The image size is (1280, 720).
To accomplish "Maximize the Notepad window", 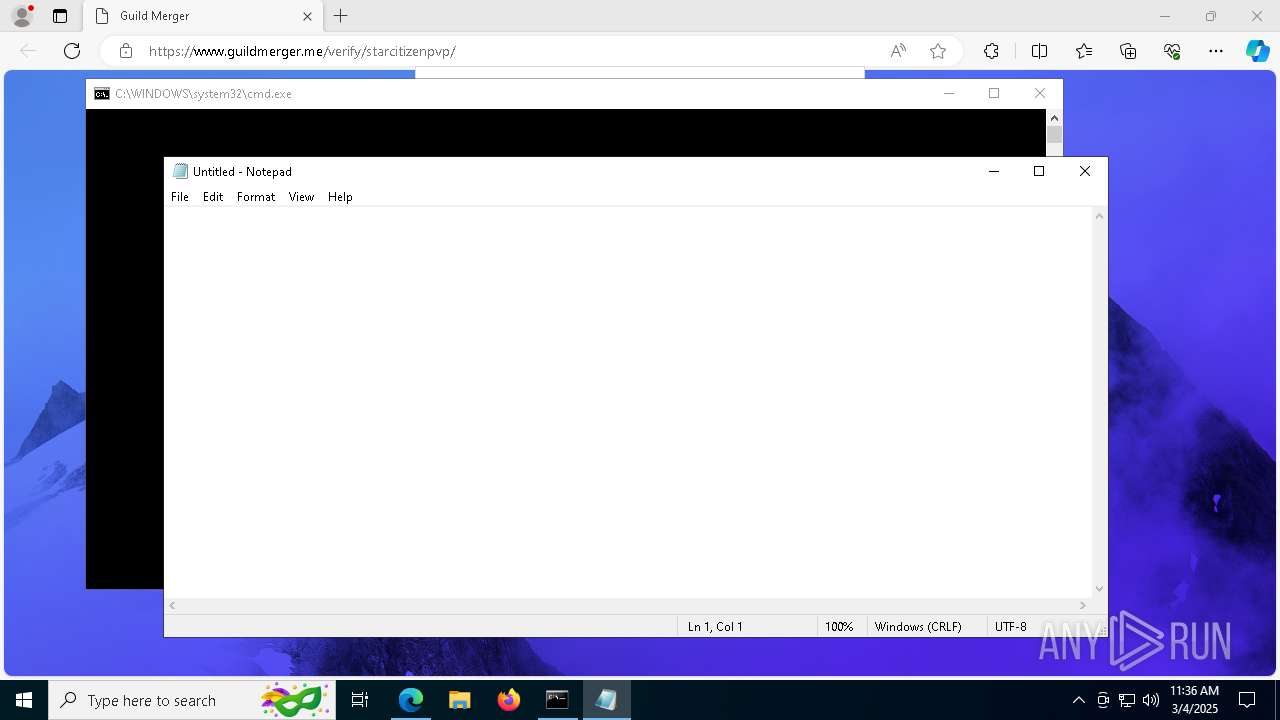I will tap(1039, 171).
